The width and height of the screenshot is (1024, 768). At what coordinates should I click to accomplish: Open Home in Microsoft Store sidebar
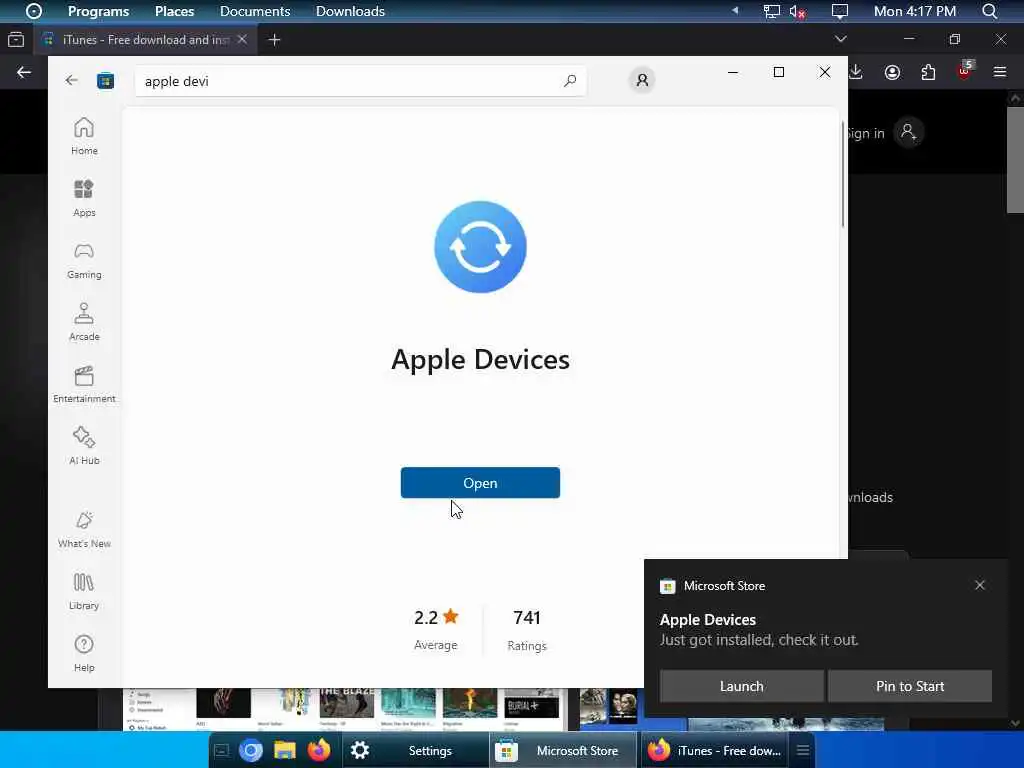[x=84, y=136]
